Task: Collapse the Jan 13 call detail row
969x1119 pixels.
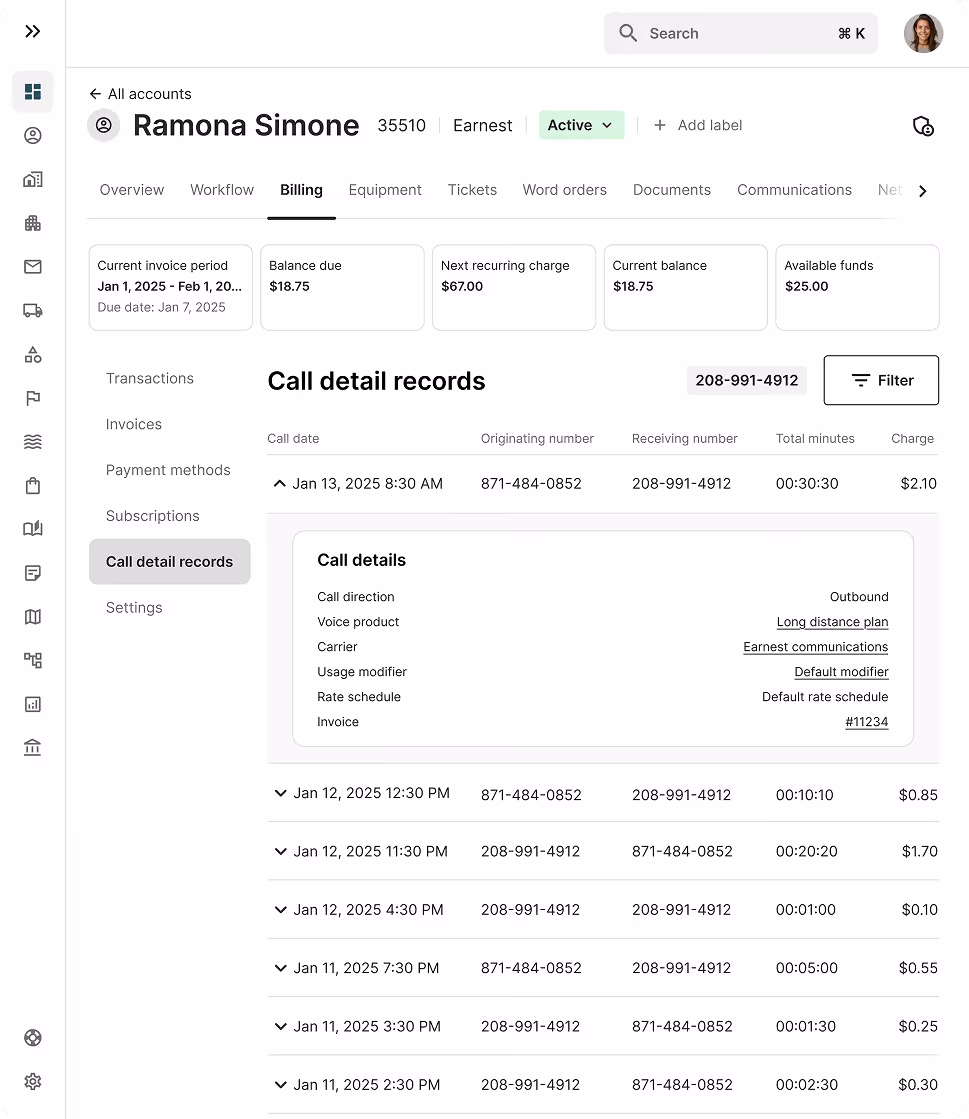Action: click(279, 483)
